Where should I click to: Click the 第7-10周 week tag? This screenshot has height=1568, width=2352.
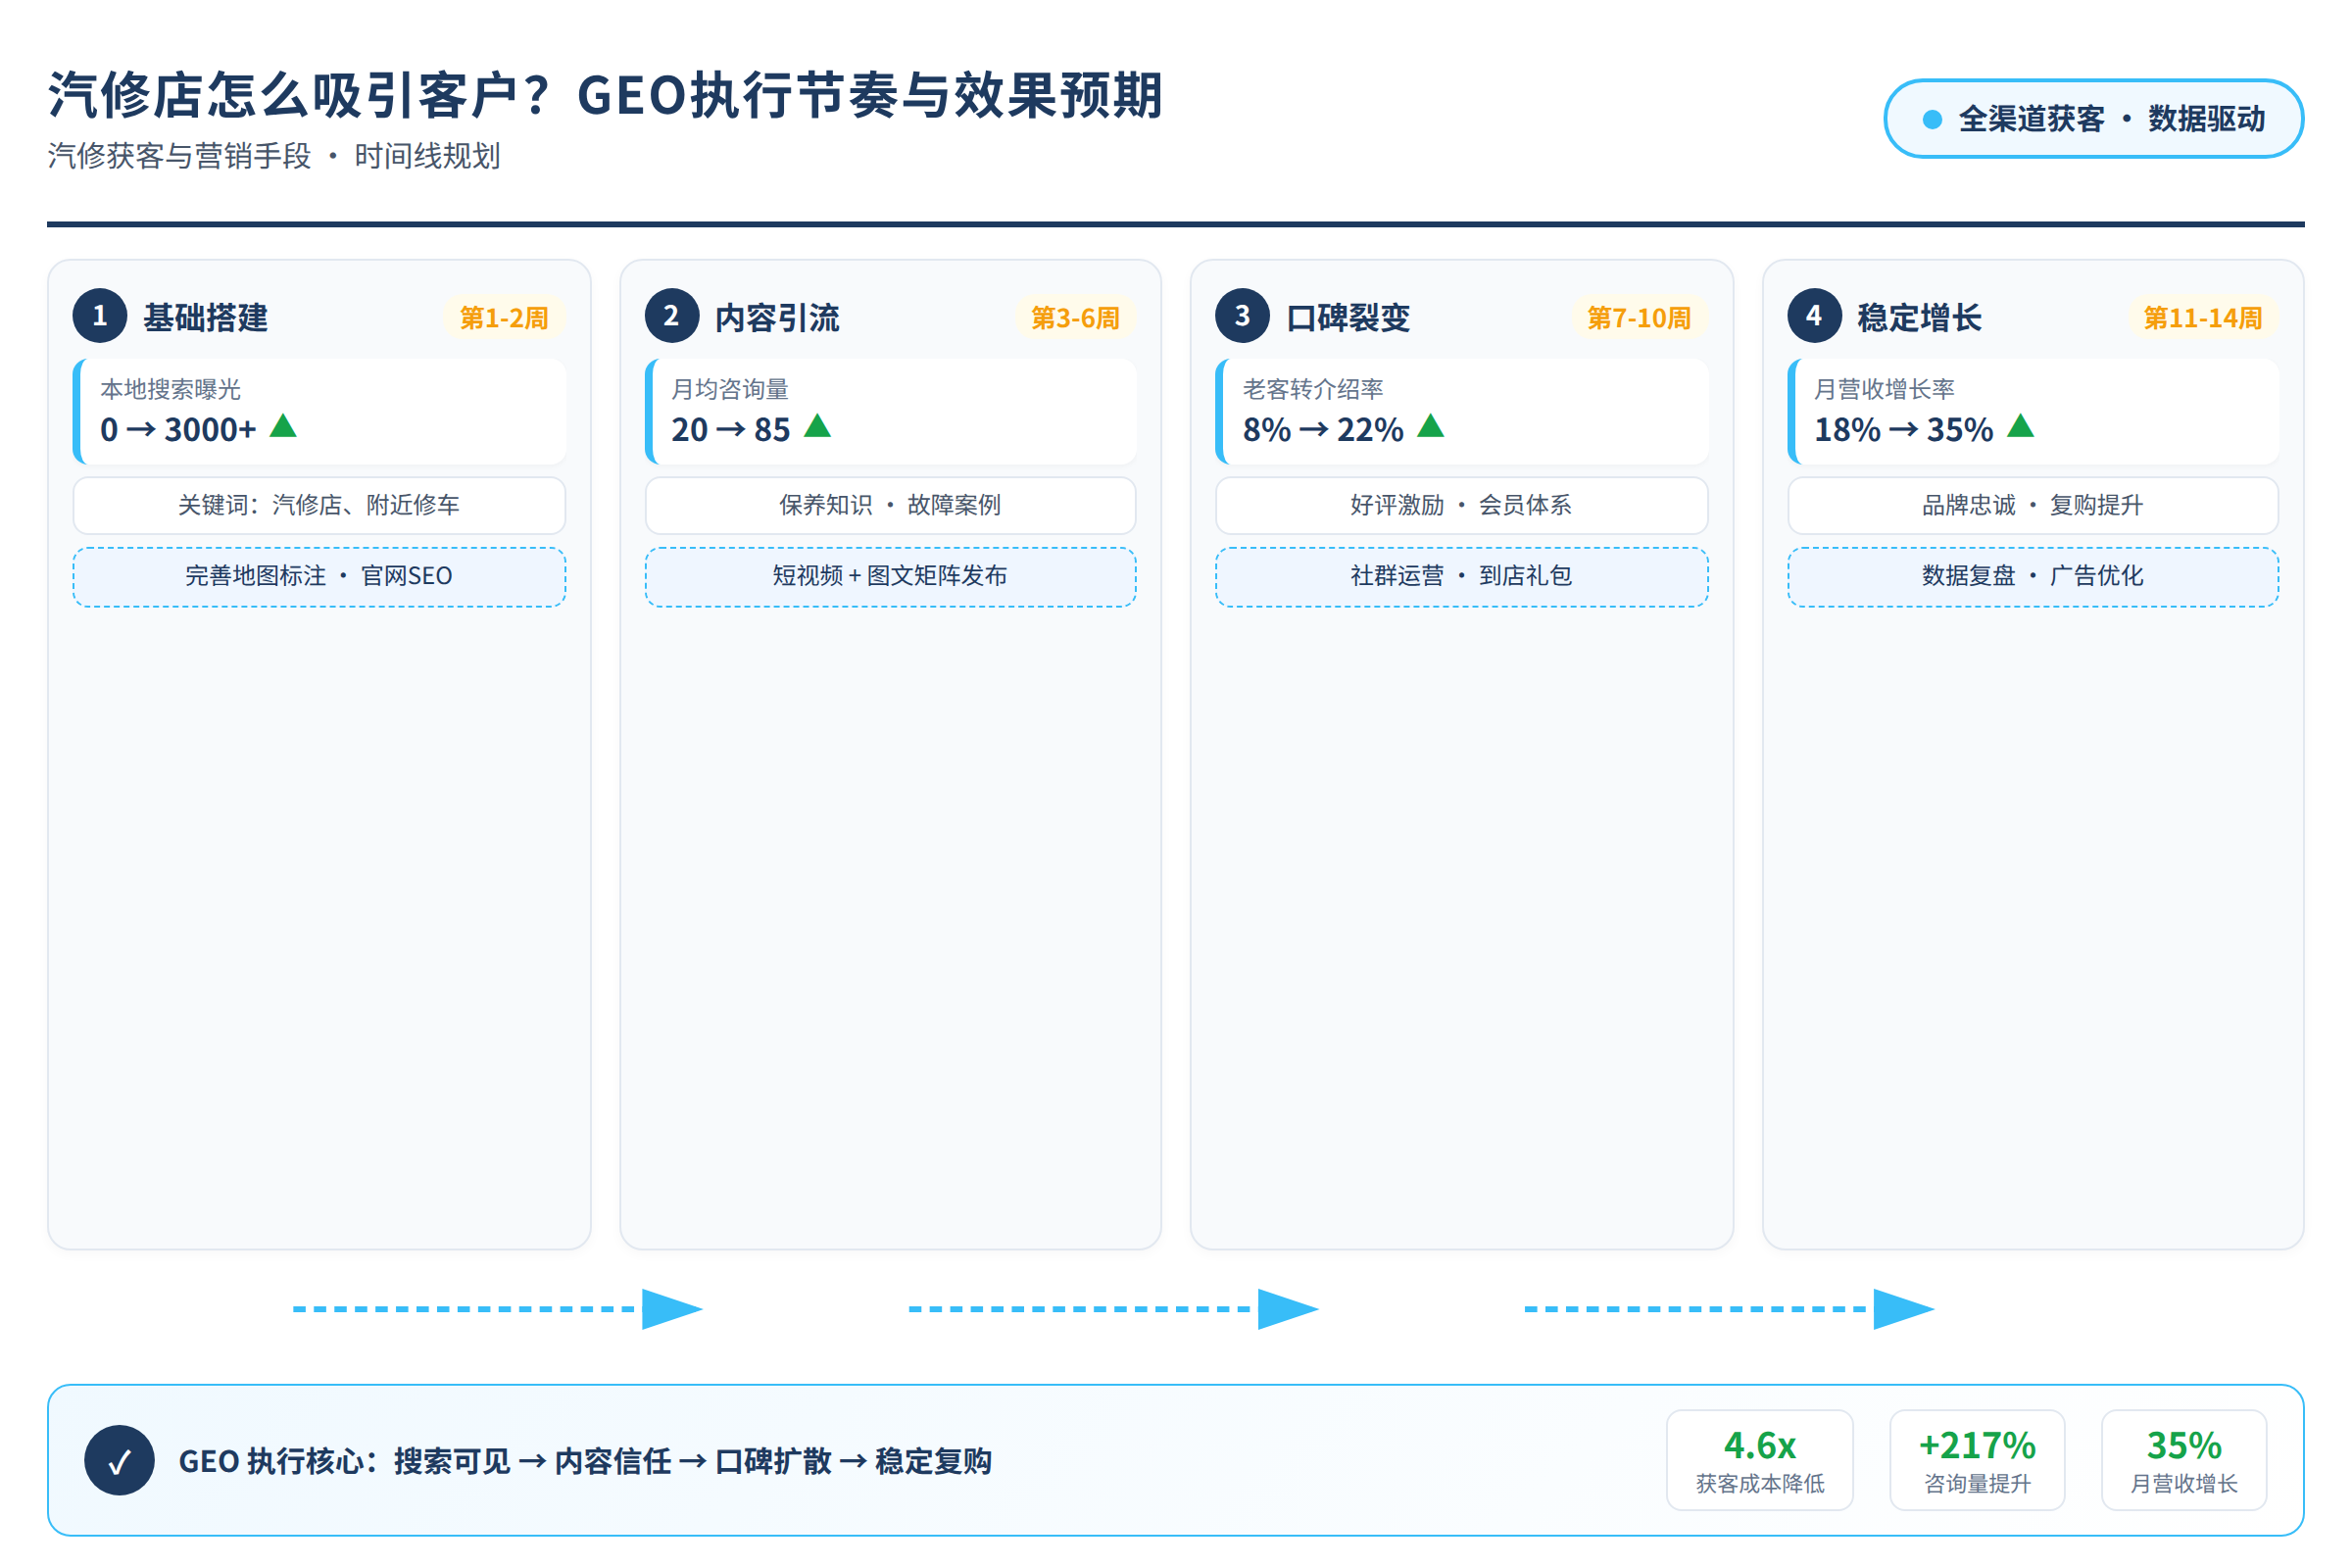coord(1639,318)
